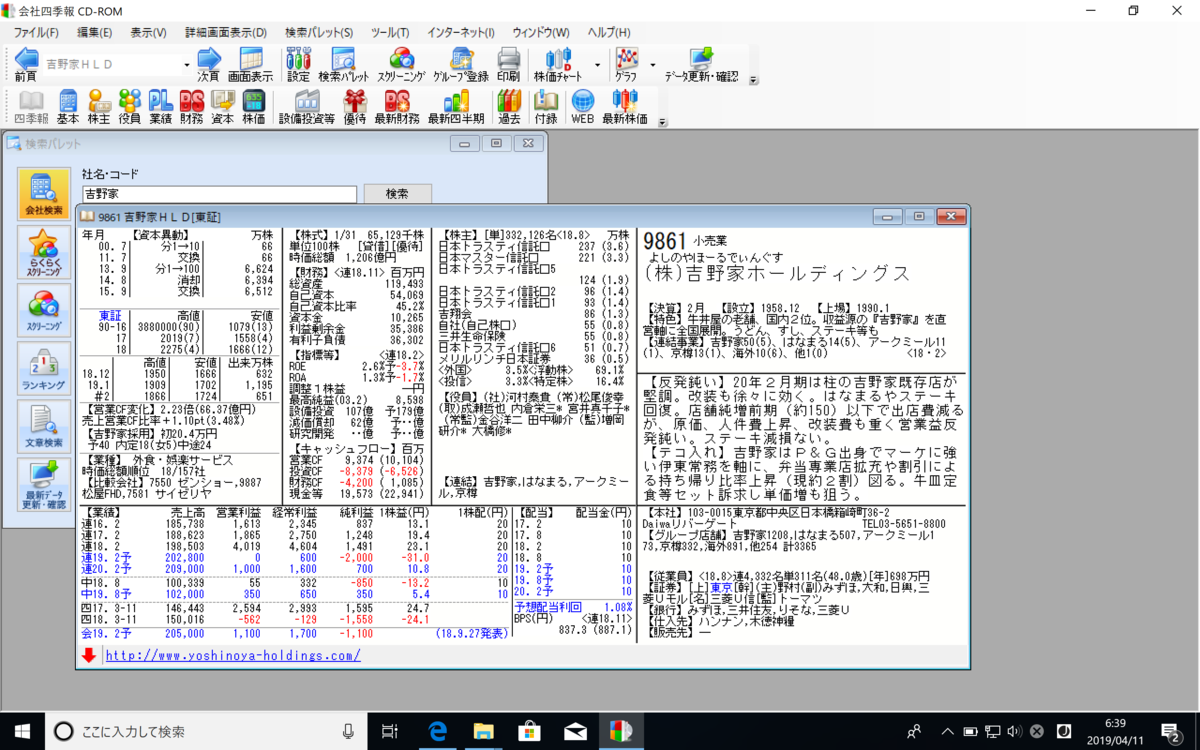This screenshot has height=750, width=1200.
Task: Click the 四季報 book icon
Action: coord(31,107)
